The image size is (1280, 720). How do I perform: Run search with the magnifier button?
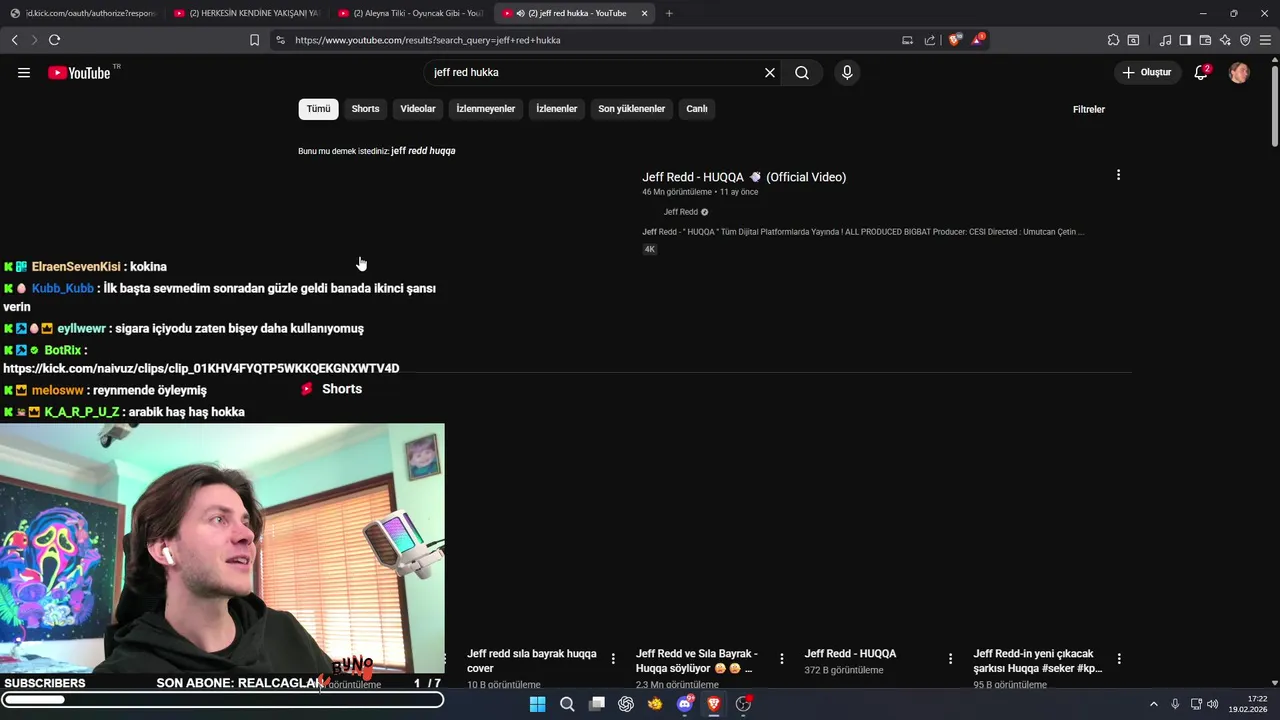(x=802, y=72)
